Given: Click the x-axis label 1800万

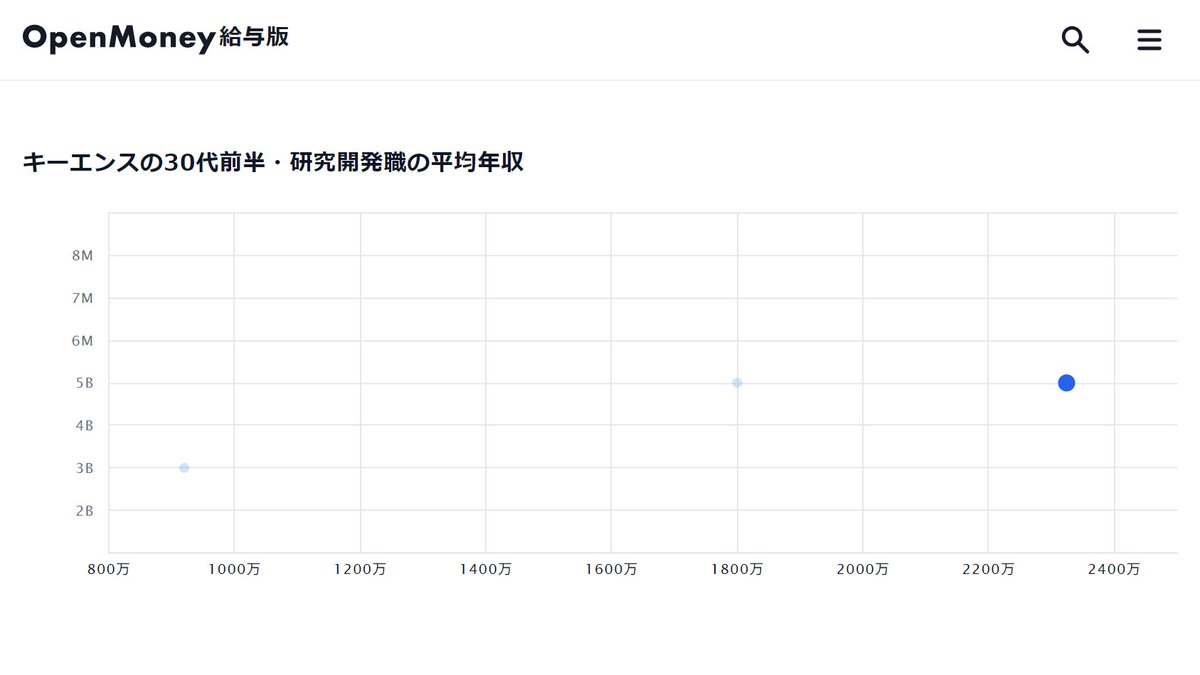Looking at the screenshot, I should pyautogui.click(x=738, y=569).
